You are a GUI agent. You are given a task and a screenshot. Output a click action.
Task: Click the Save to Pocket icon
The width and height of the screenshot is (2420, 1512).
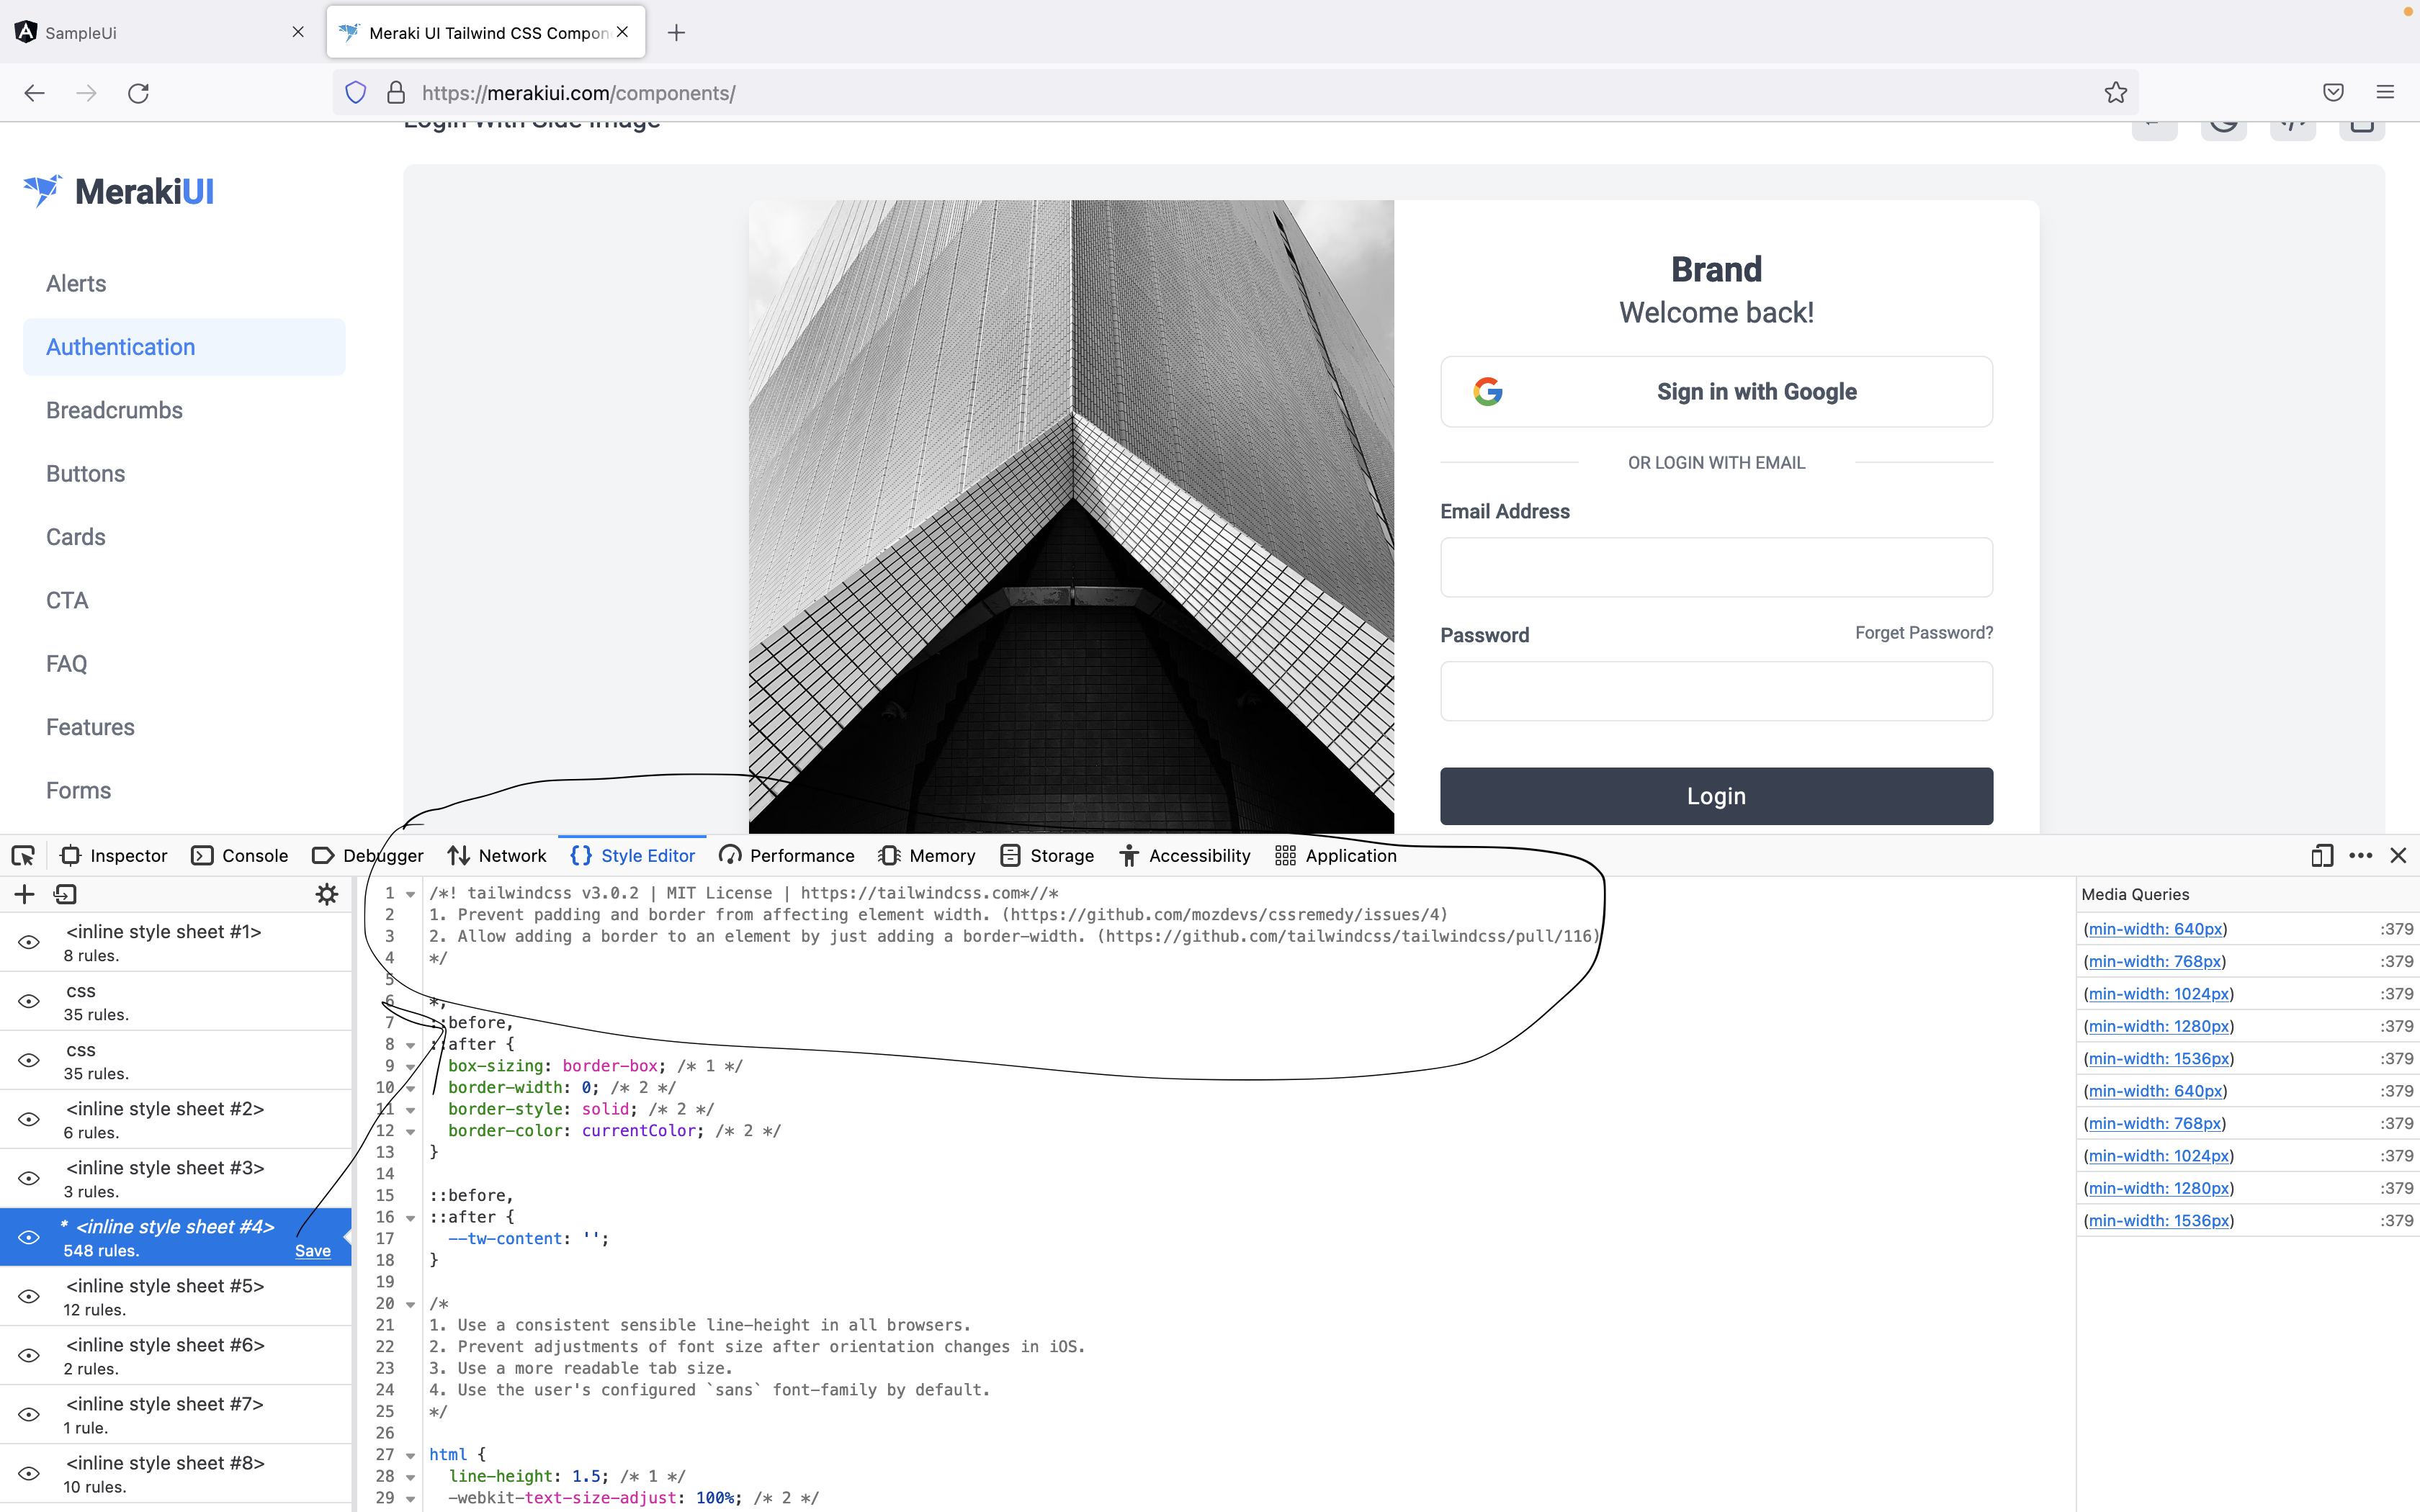pyautogui.click(x=2333, y=93)
